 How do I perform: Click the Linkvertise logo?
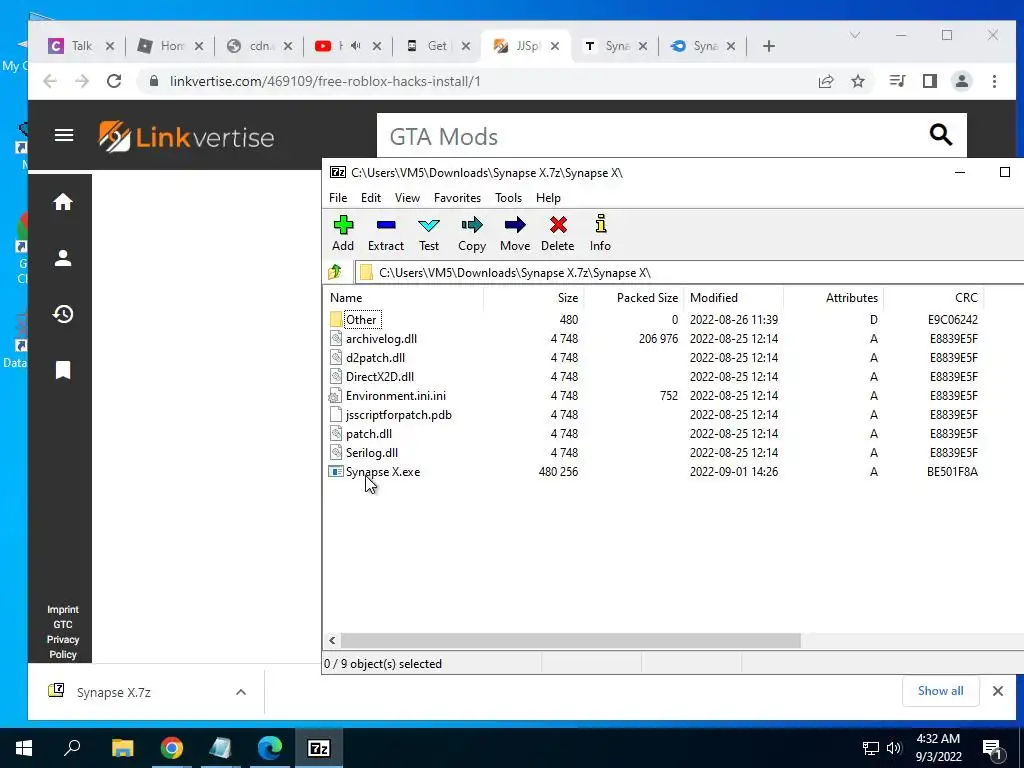tap(186, 136)
